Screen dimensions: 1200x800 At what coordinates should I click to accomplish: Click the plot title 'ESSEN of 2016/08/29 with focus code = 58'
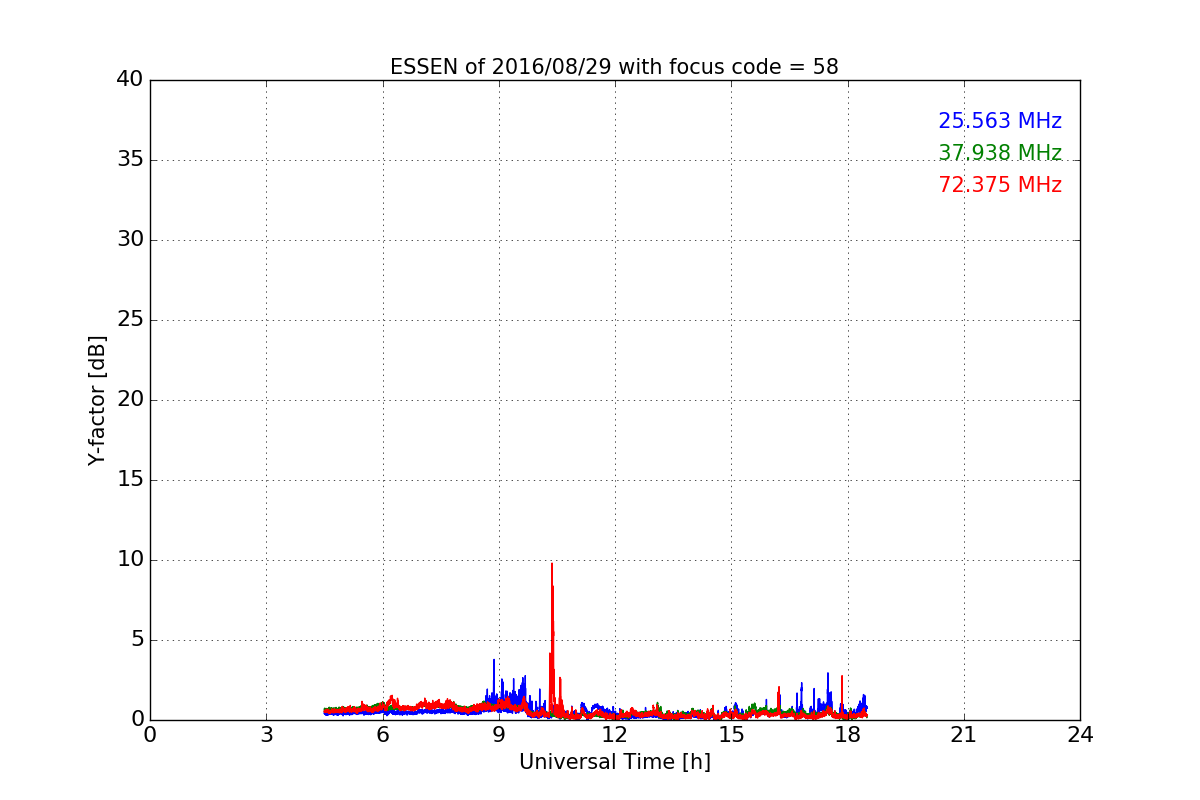pyautogui.click(x=614, y=67)
